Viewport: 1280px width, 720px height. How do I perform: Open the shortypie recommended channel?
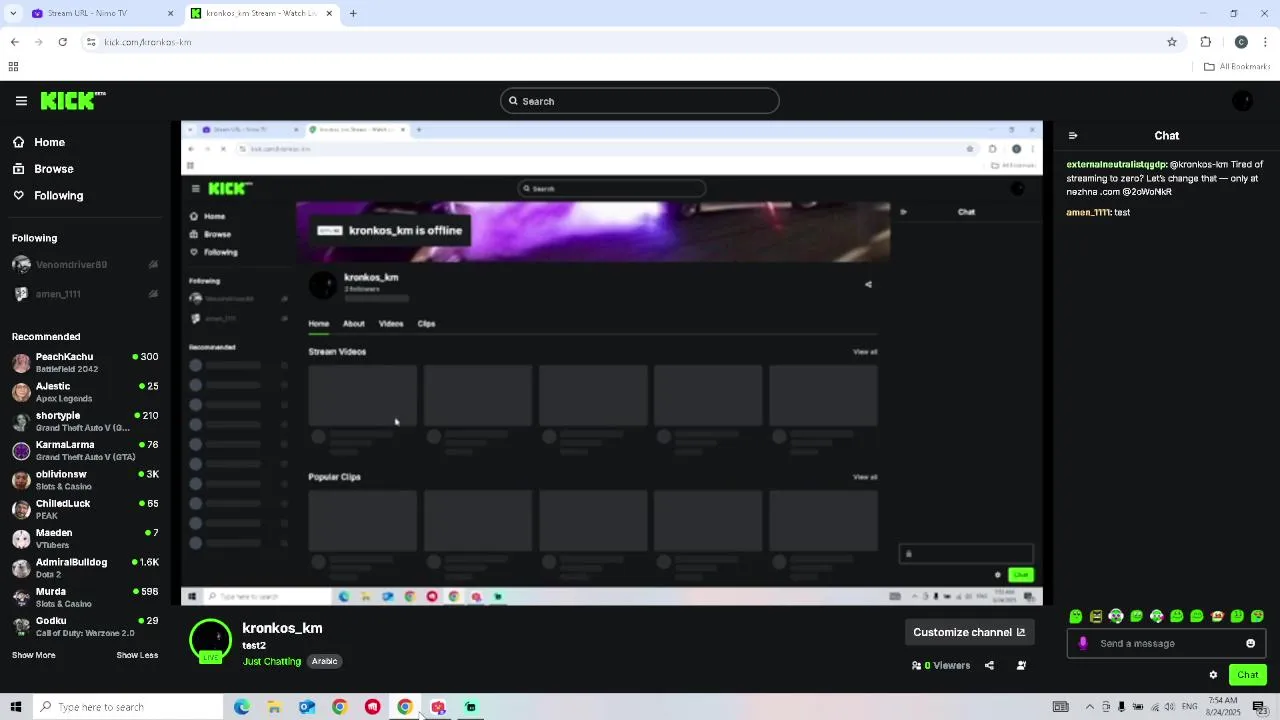pyautogui.click(x=85, y=421)
